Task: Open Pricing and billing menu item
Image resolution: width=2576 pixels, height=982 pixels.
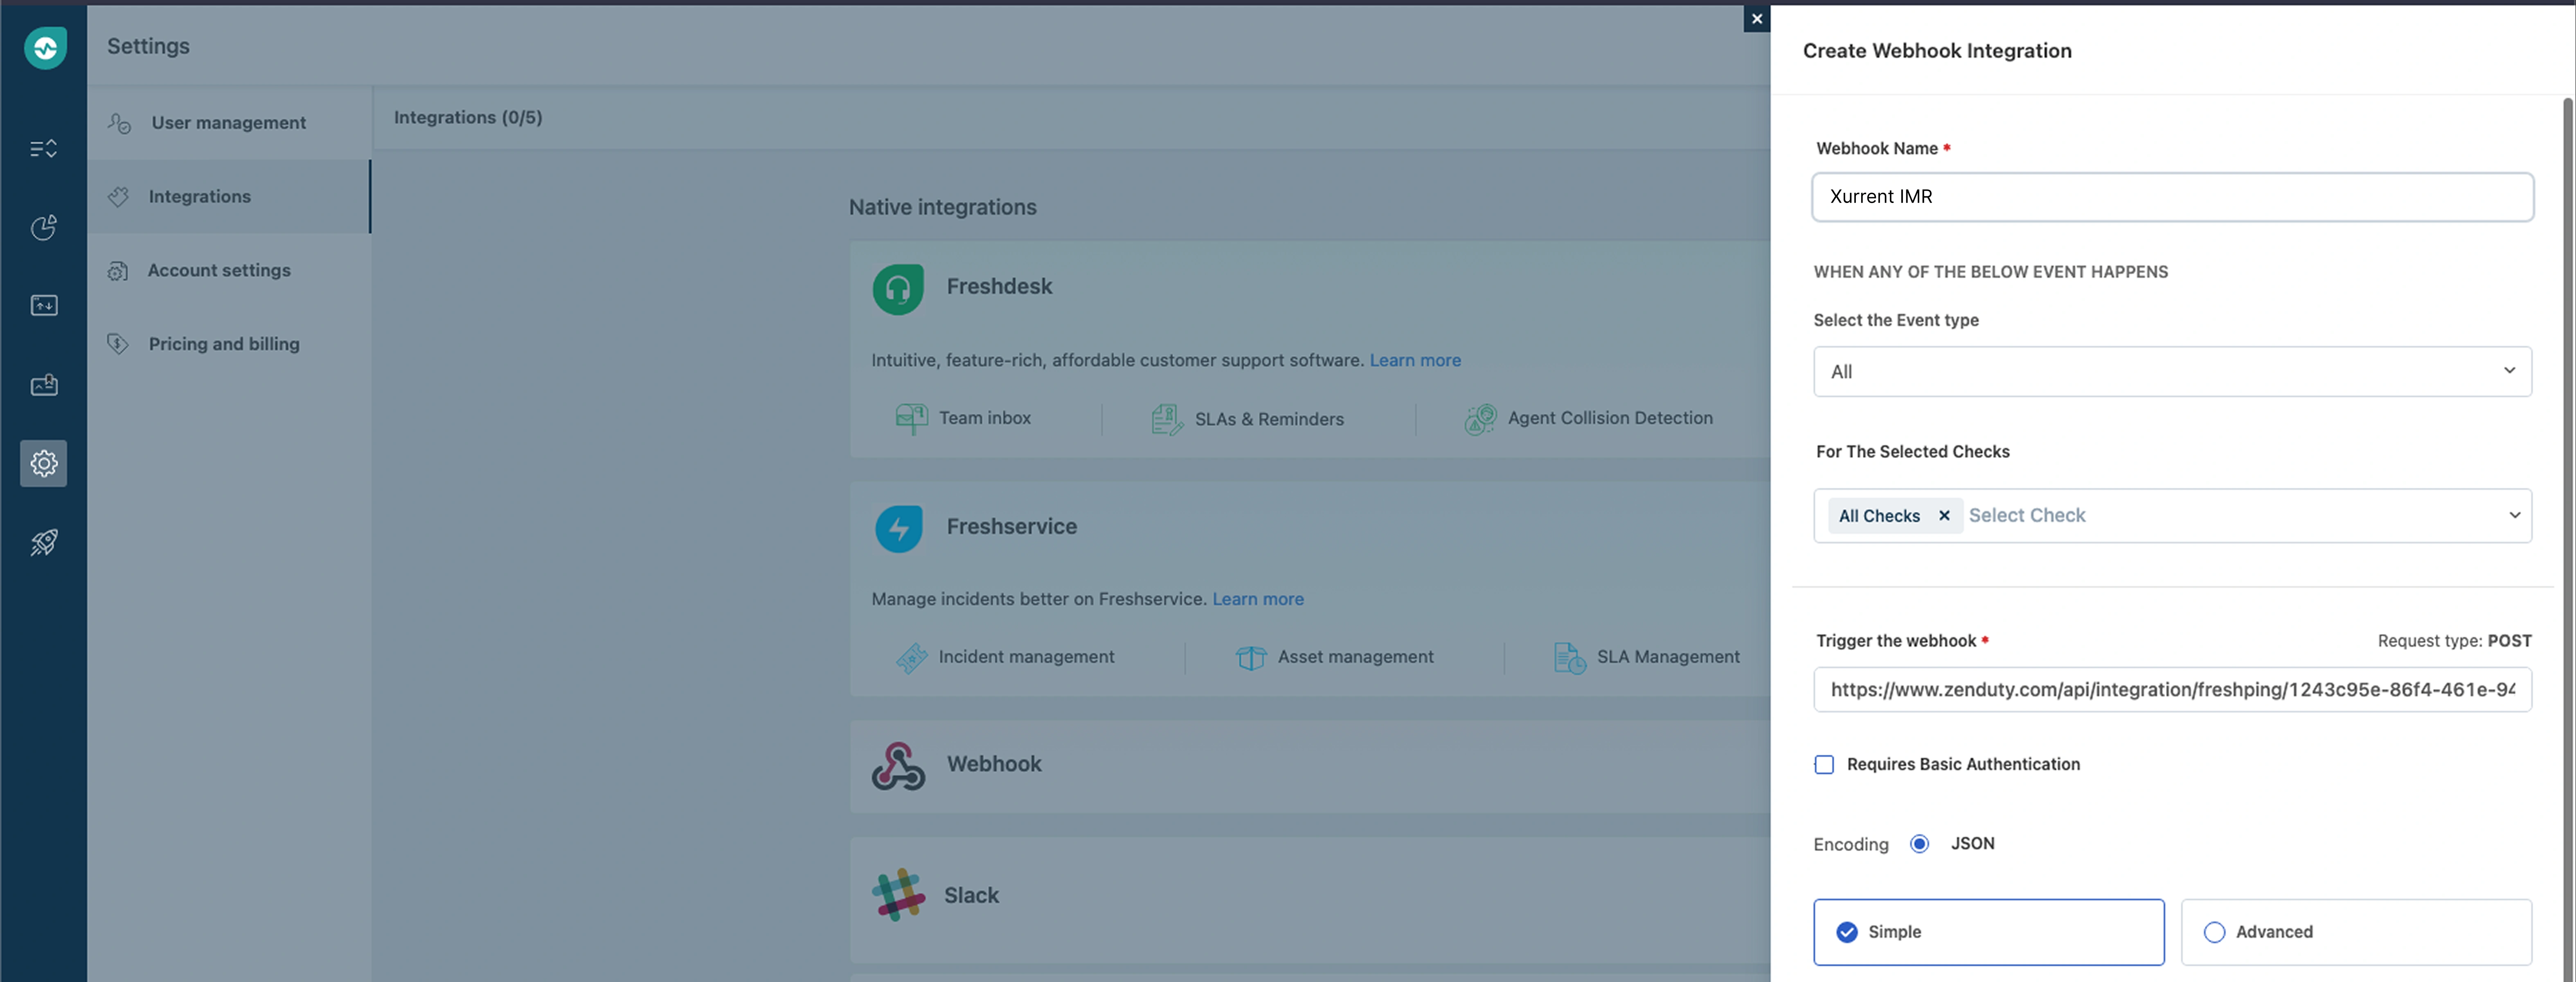Action: tap(223, 344)
